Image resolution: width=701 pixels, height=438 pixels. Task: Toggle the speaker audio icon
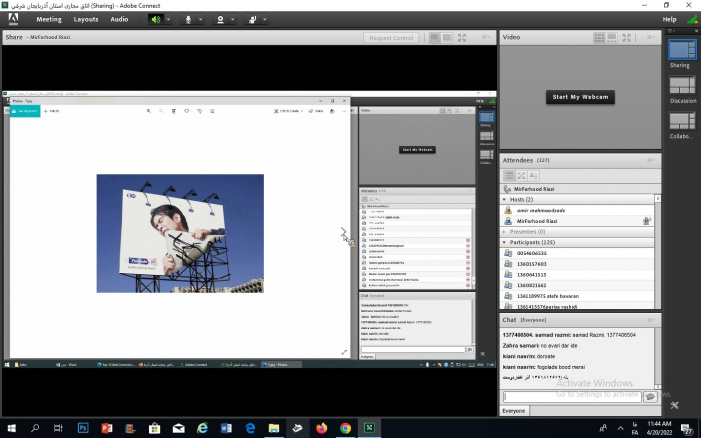click(x=156, y=19)
